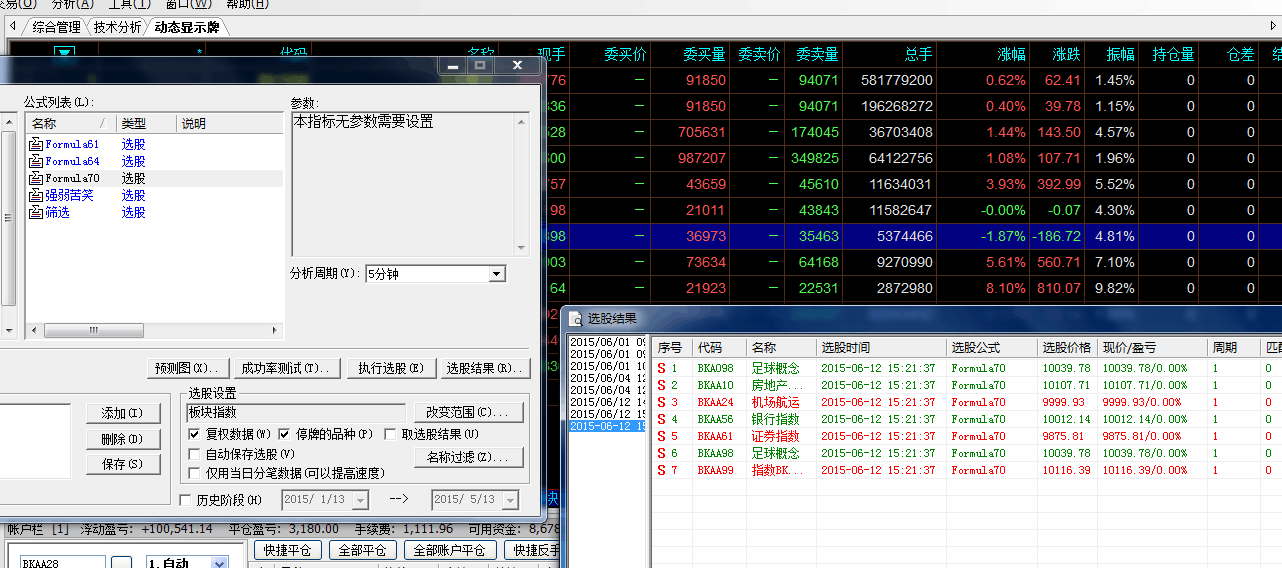This screenshot has height=568, width=1282.
Task: Uncheck the 复权数据 checkbox
Action: tap(195, 435)
